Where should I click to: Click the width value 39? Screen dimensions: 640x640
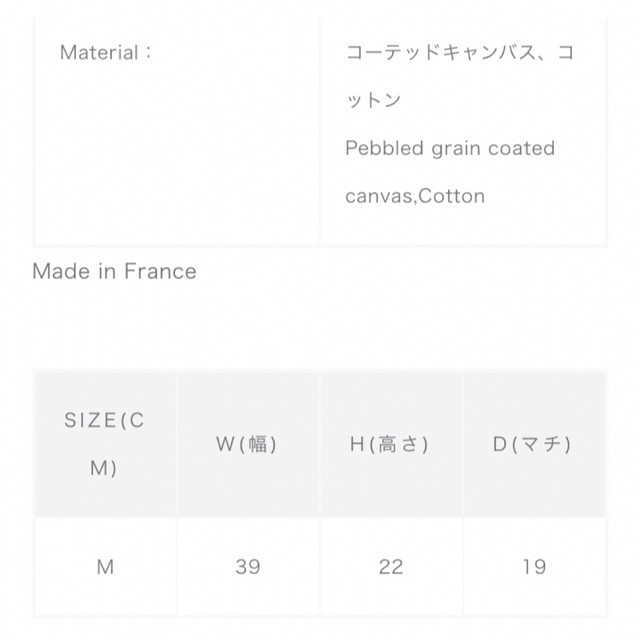point(248,567)
